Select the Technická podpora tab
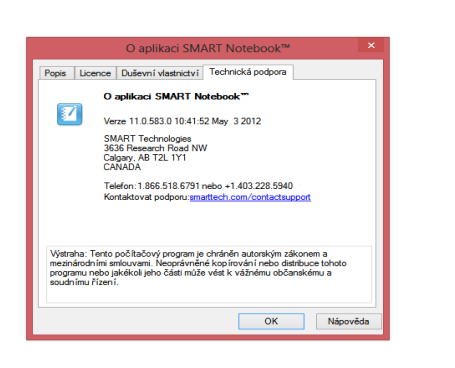The height and width of the screenshot is (368, 455). pyautogui.click(x=248, y=72)
